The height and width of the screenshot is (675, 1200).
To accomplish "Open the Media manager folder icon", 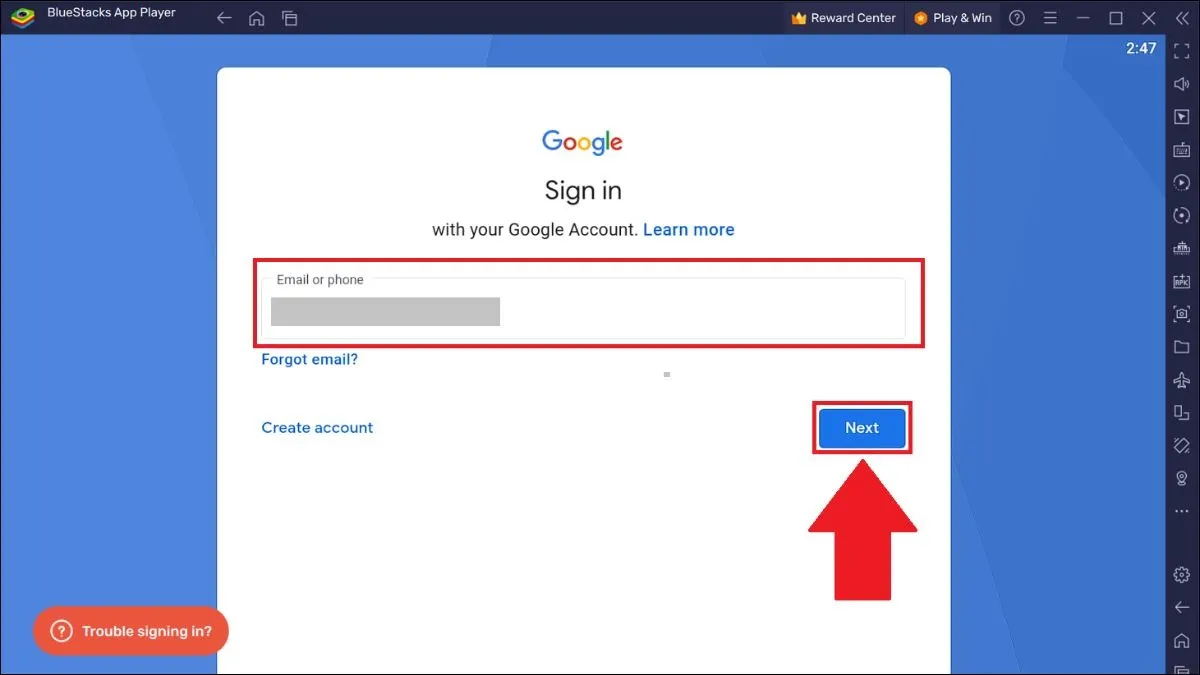I will [x=1181, y=347].
